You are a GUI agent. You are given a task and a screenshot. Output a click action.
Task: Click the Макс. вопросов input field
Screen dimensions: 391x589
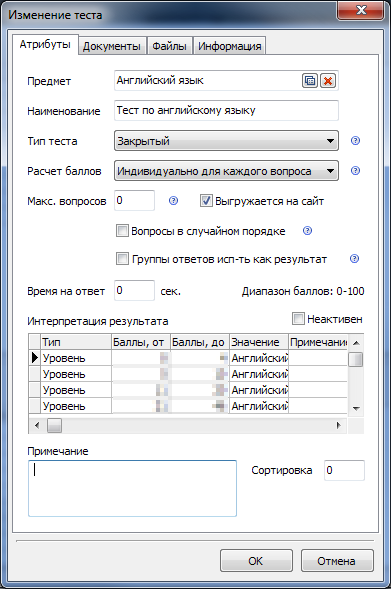[134, 200]
